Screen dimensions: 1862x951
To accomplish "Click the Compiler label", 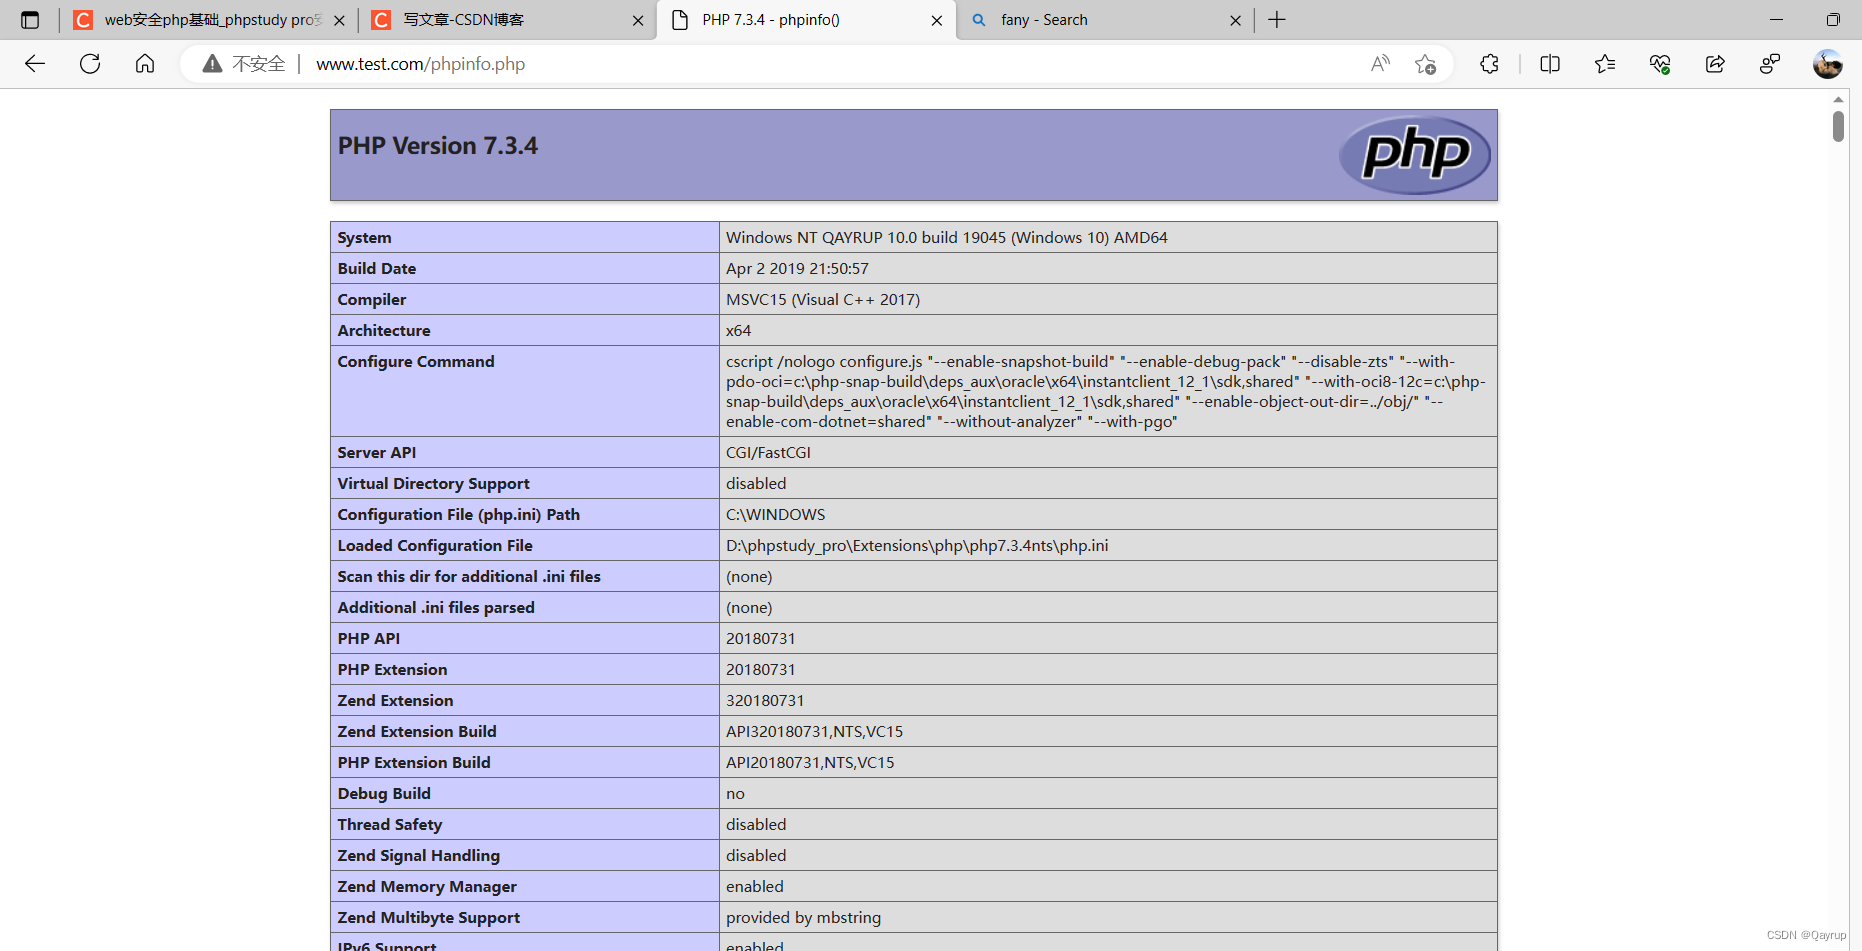I will (372, 300).
